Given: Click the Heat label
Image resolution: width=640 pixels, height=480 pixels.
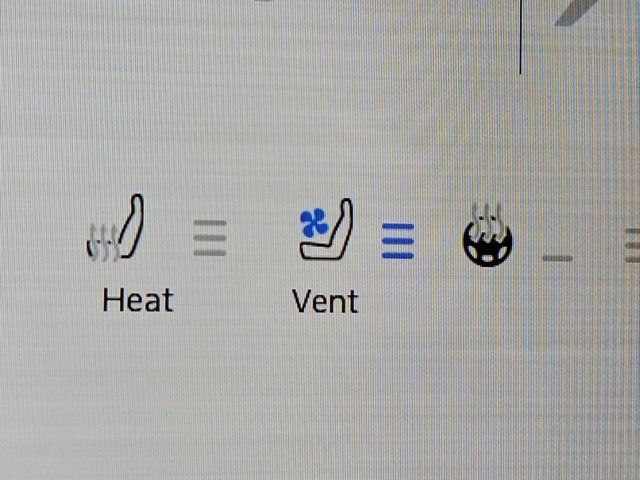Looking at the screenshot, I should (x=138, y=300).
